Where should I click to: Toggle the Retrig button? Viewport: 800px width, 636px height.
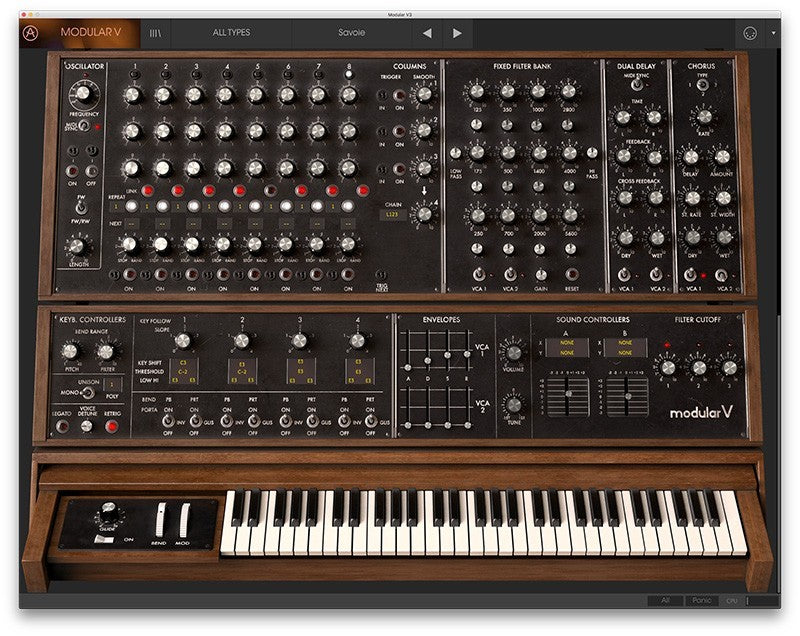tap(112, 426)
